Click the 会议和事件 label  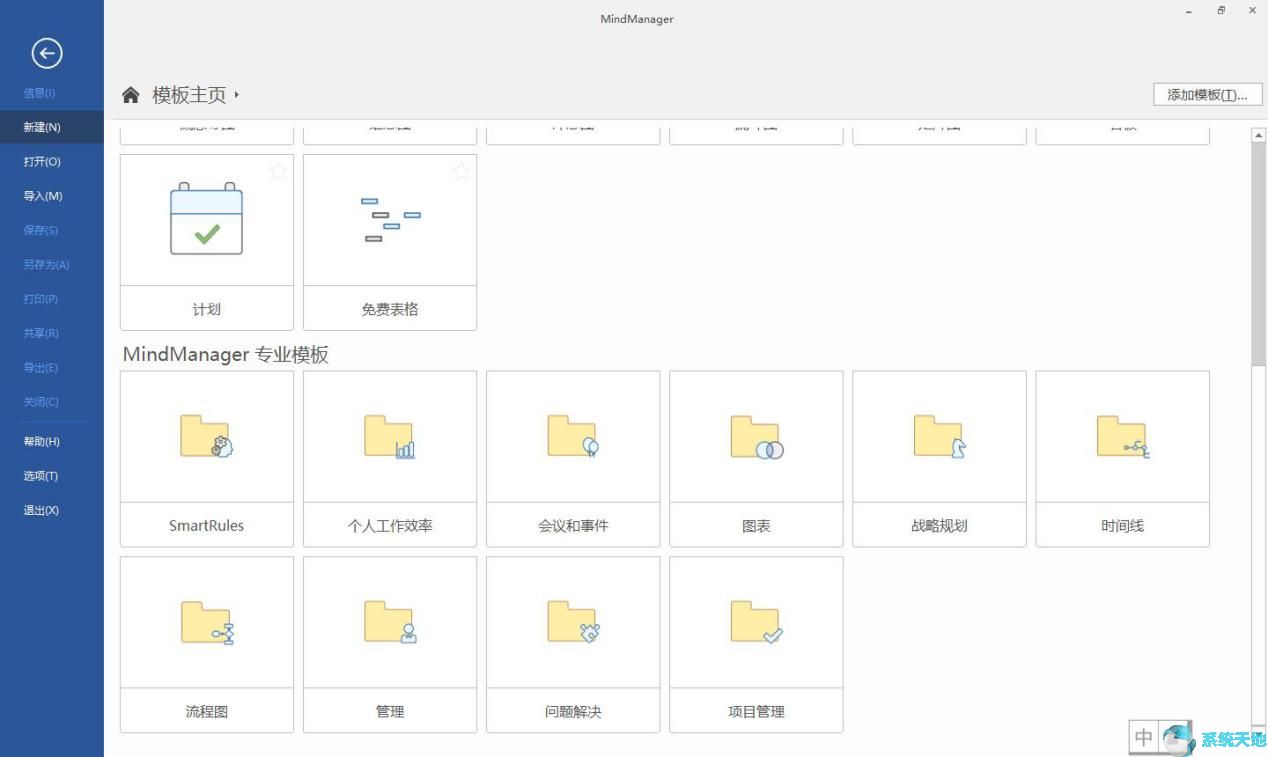pyautogui.click(x=573, y=525)
